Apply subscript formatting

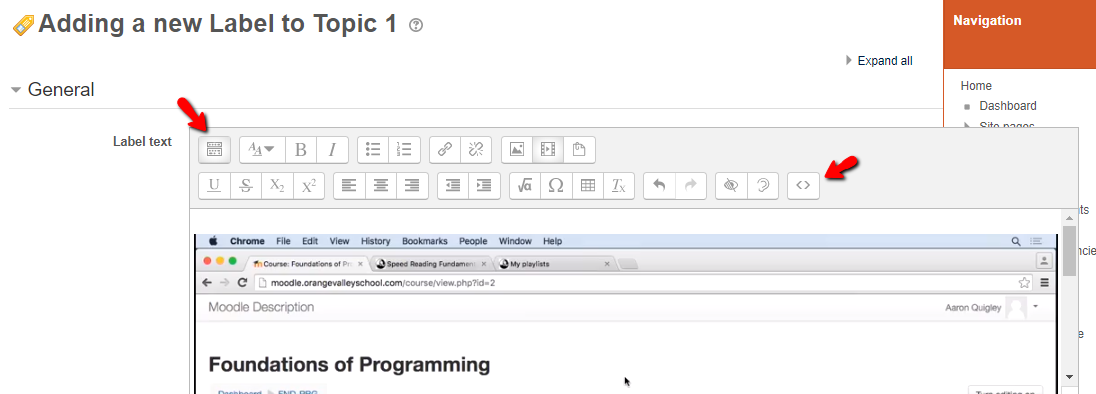point(277,186)
